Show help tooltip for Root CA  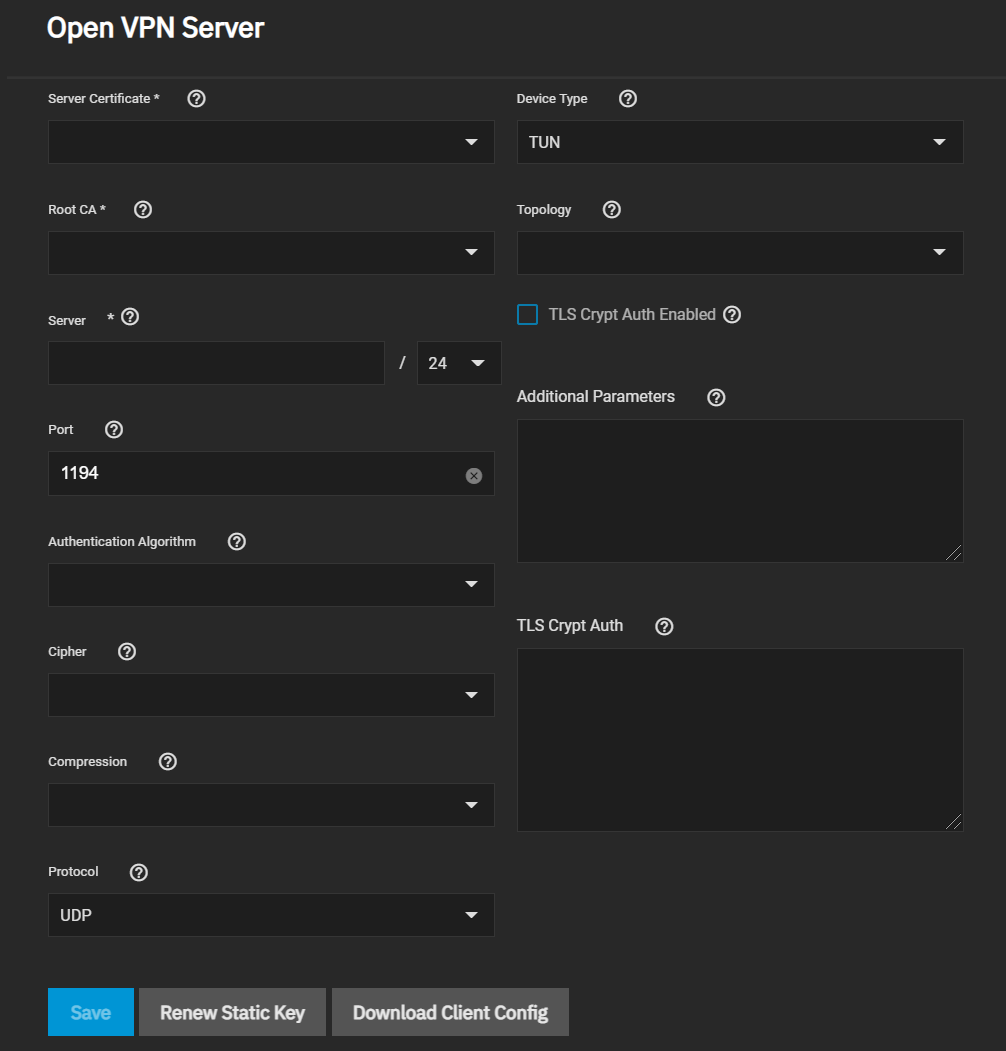pos(143,210)
